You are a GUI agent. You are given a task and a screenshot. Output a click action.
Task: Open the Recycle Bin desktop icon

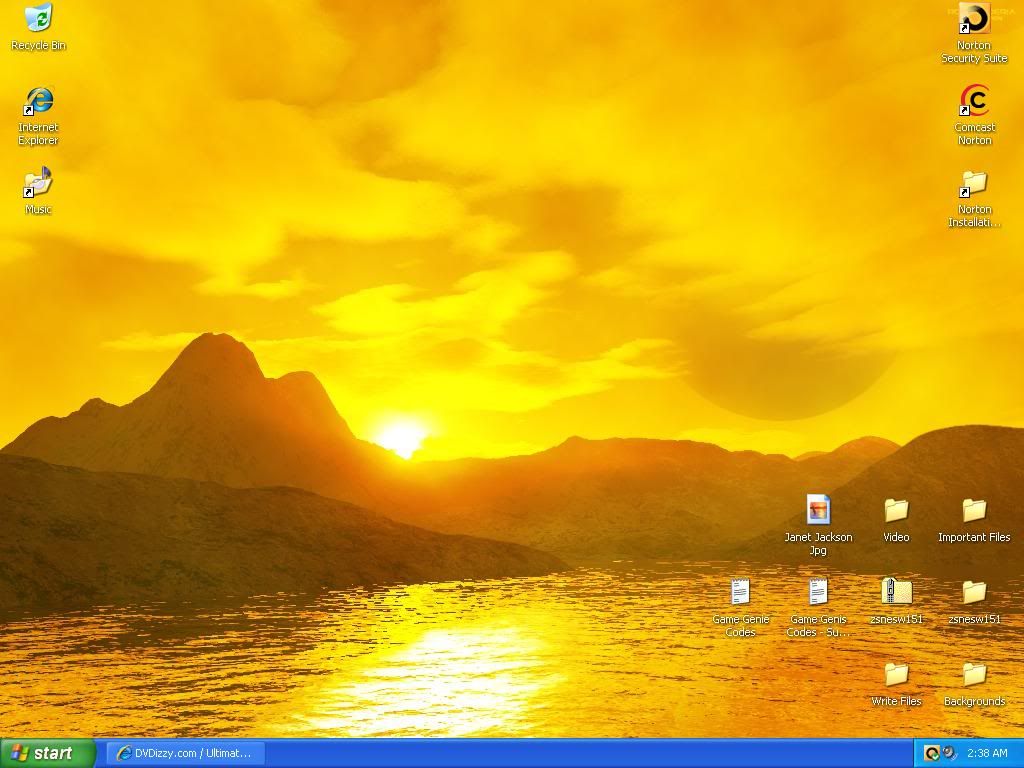coord(38,18)
